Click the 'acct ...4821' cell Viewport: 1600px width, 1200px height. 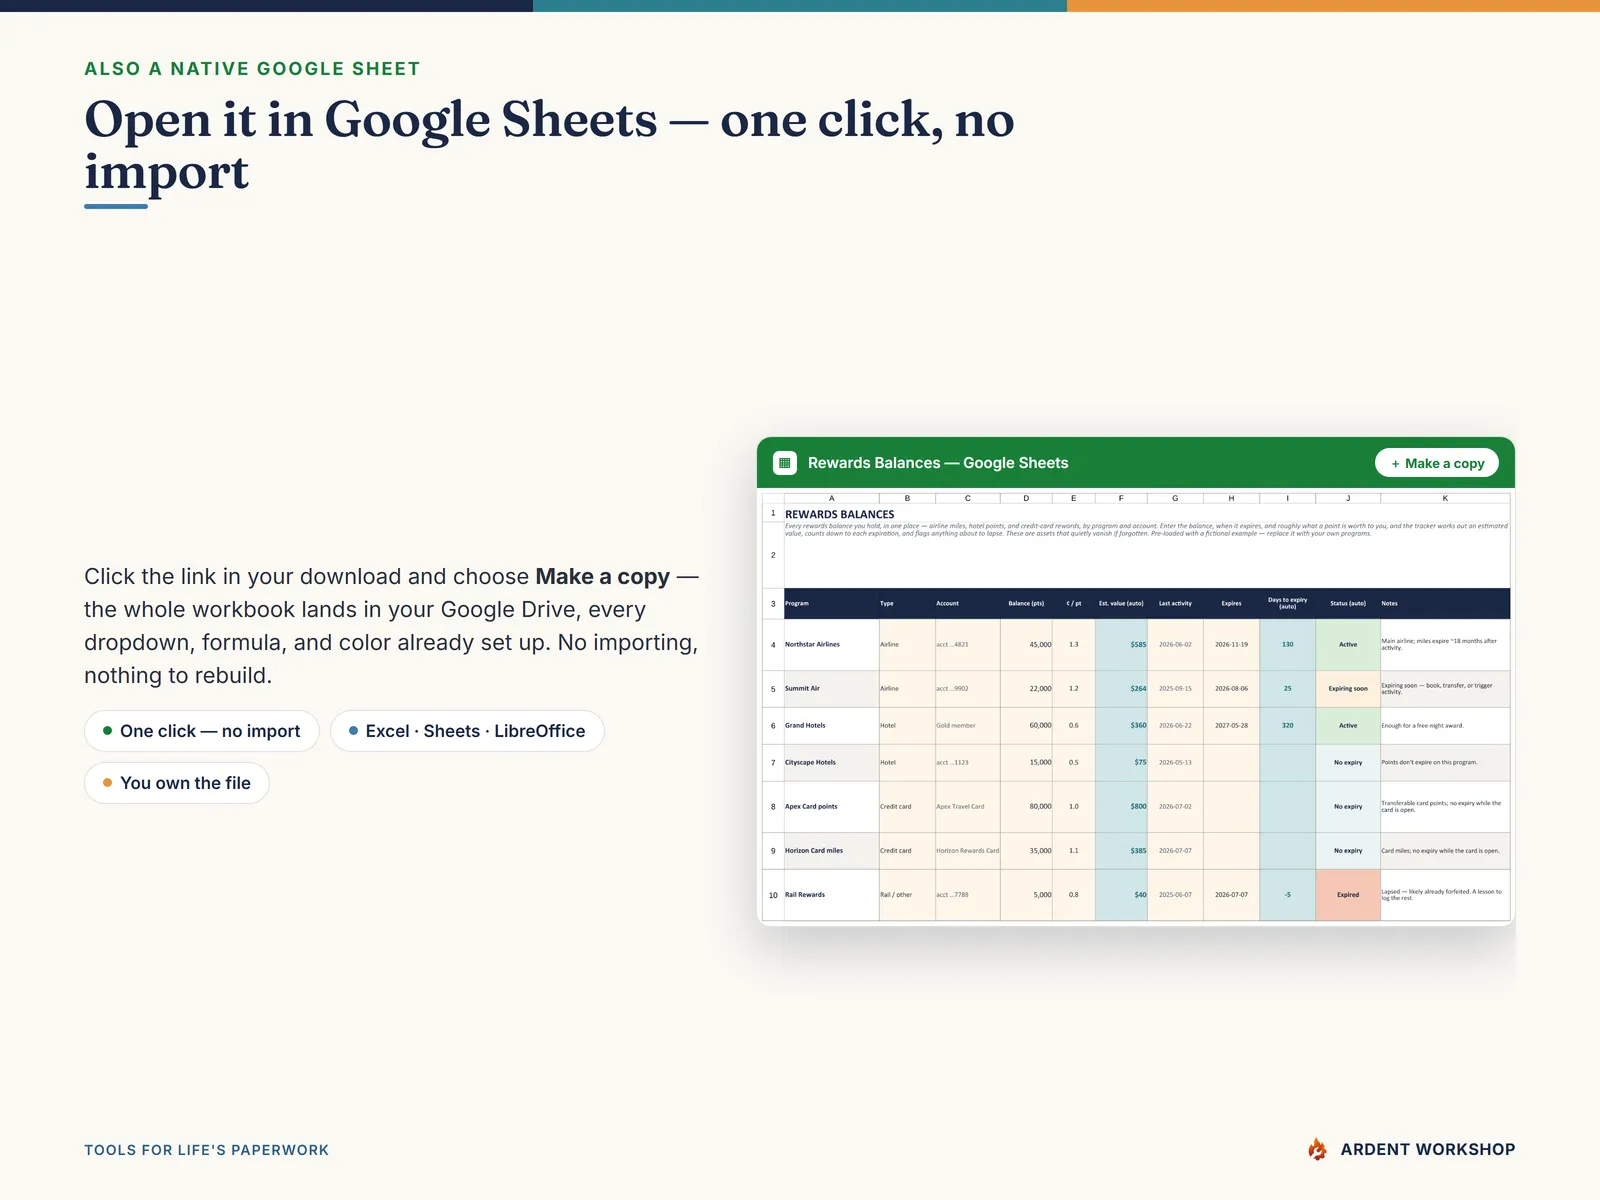pos(967,645)
